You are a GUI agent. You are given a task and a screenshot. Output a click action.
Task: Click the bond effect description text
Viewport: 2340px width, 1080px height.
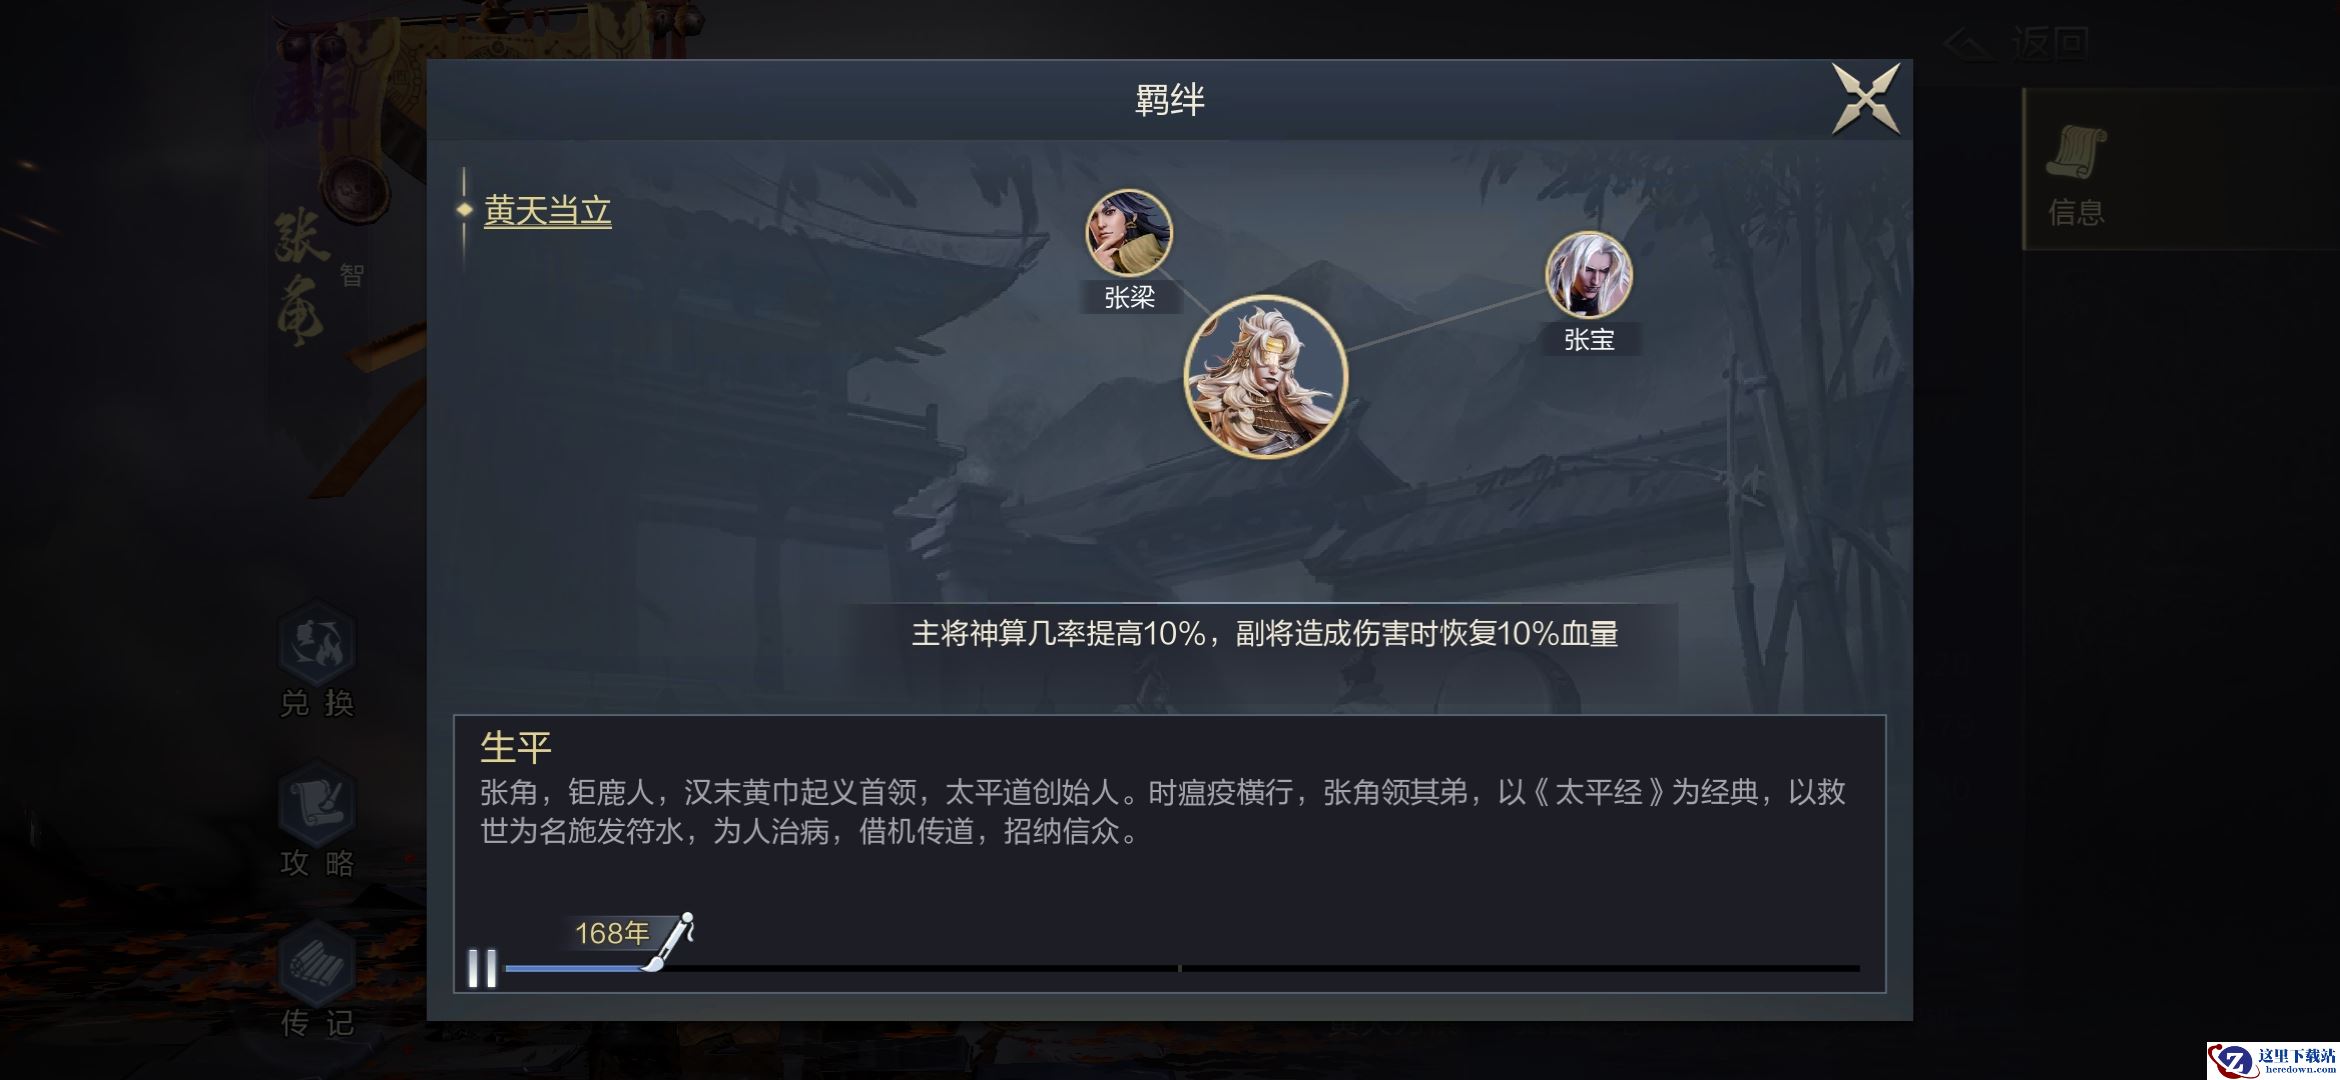[x=1264, y=634]
